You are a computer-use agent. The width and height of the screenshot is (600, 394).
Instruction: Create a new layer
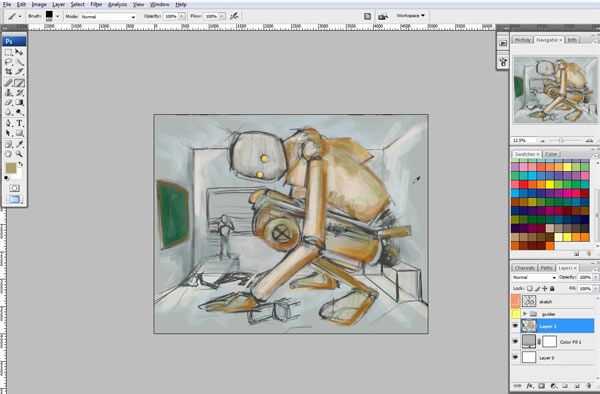[577, 386]
